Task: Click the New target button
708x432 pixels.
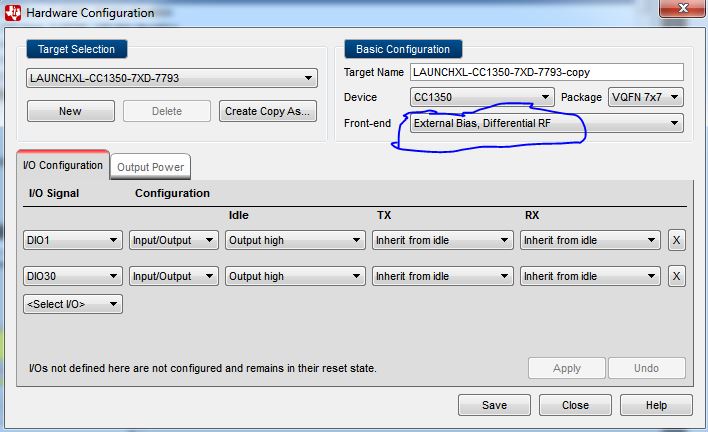Action: click(71, 111)
